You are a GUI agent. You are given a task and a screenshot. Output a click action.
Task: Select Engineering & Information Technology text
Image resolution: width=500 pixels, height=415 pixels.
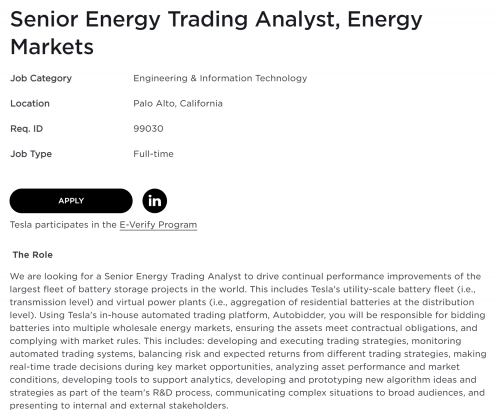[x=220, y=78]
